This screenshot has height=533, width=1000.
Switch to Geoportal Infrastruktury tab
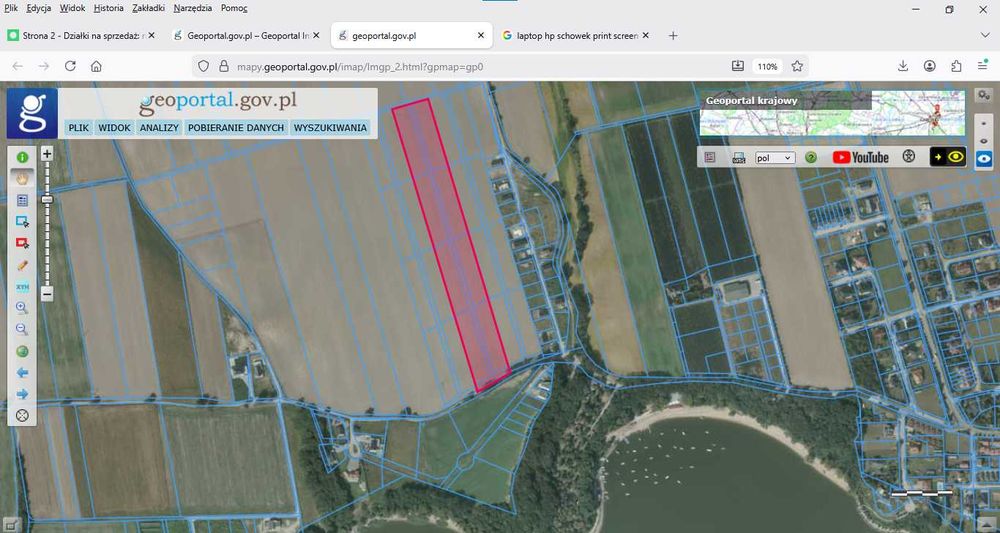pyautogui.click(x=246, y=36)
